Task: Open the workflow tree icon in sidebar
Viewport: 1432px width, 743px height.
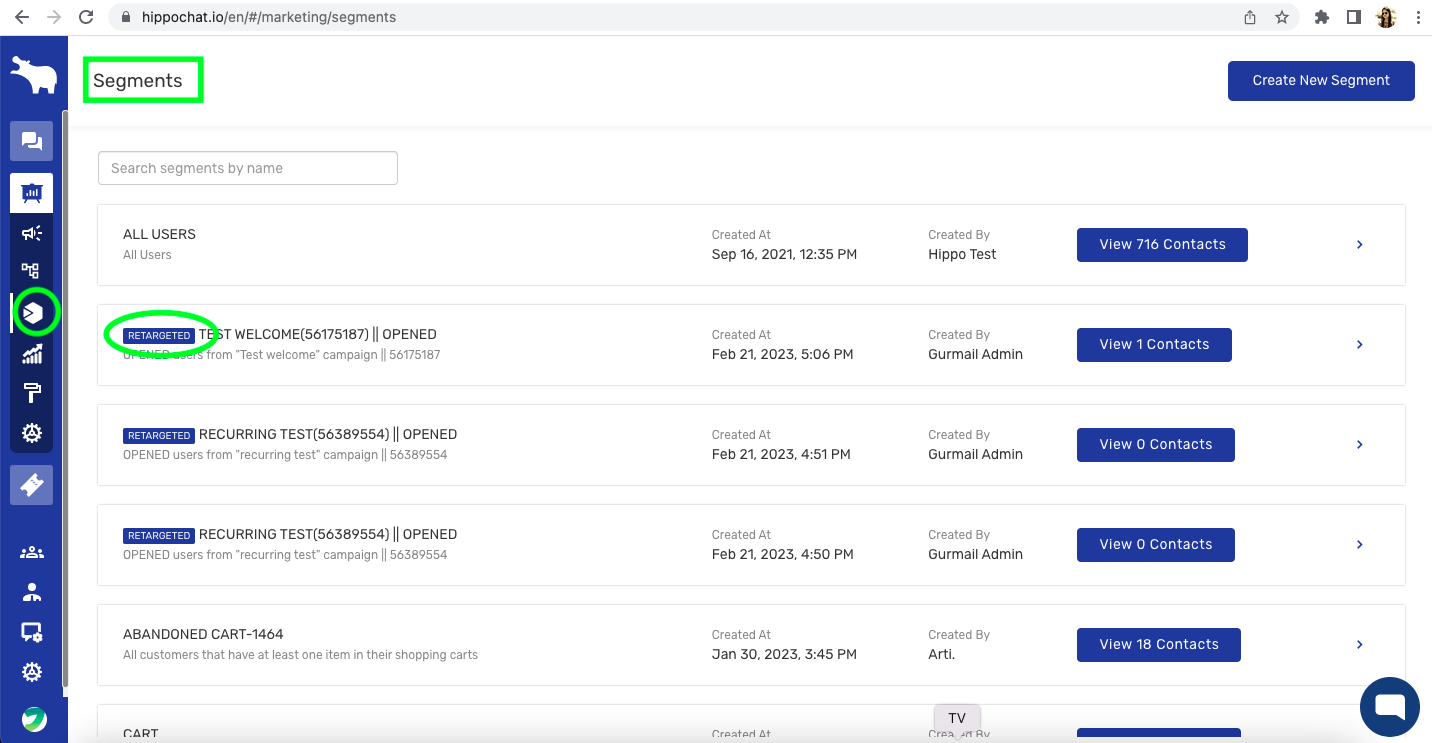Action: (x=31, y=271)
